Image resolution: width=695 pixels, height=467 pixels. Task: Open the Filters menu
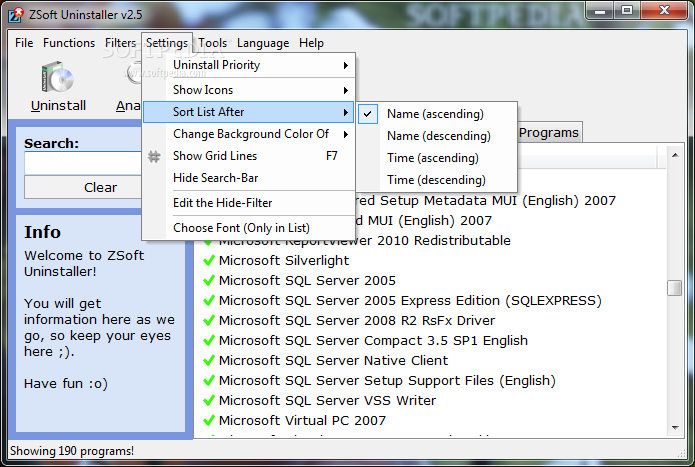tap(120, 43)
